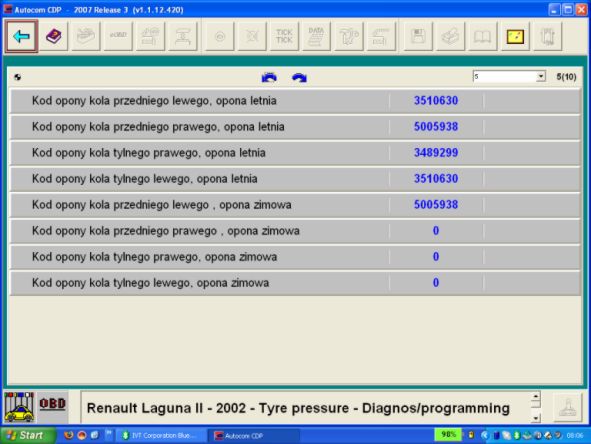Click value 0 for front right winter tyre
Image resolution: width=591 pixels, height=444 pixels.
coord(436,231)
